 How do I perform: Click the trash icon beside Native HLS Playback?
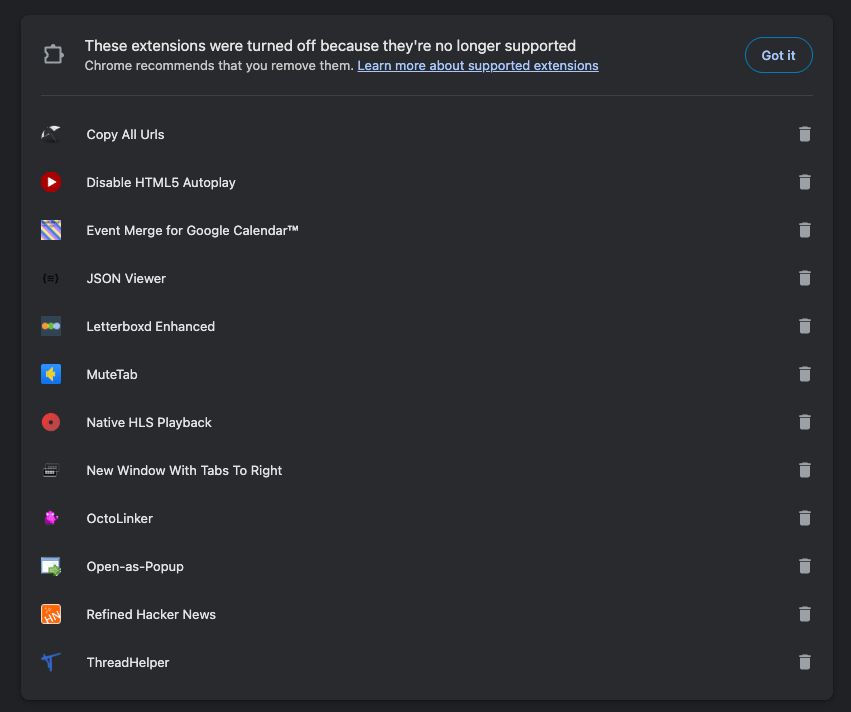click(x=804, y=422)
